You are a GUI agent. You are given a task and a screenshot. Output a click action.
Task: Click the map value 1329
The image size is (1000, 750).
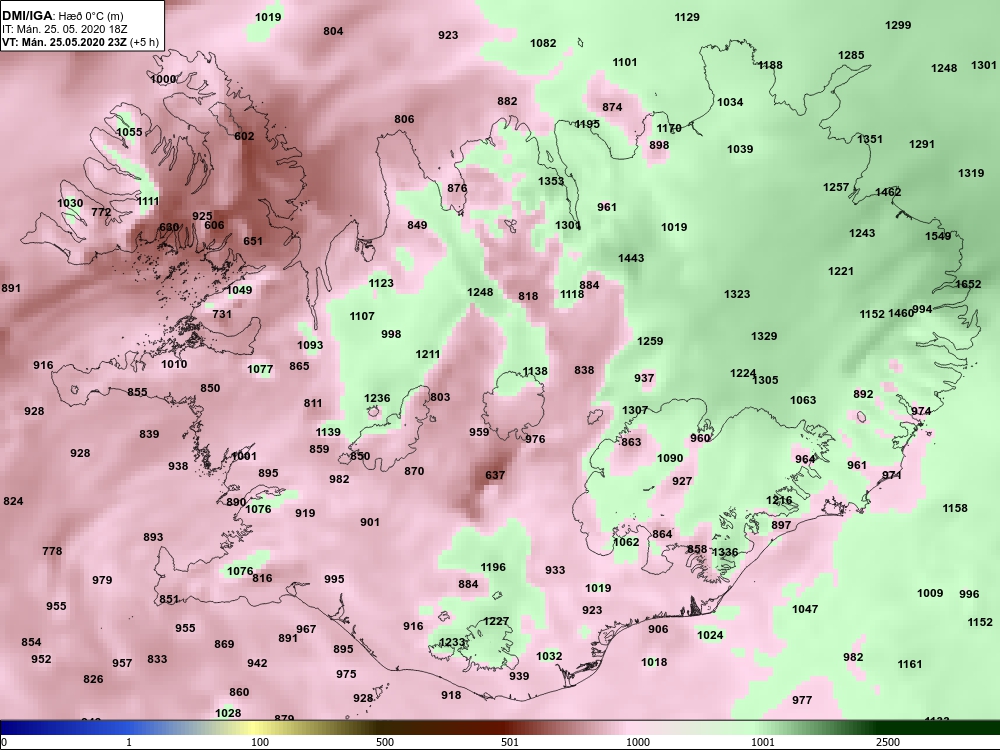coord(764,336)
